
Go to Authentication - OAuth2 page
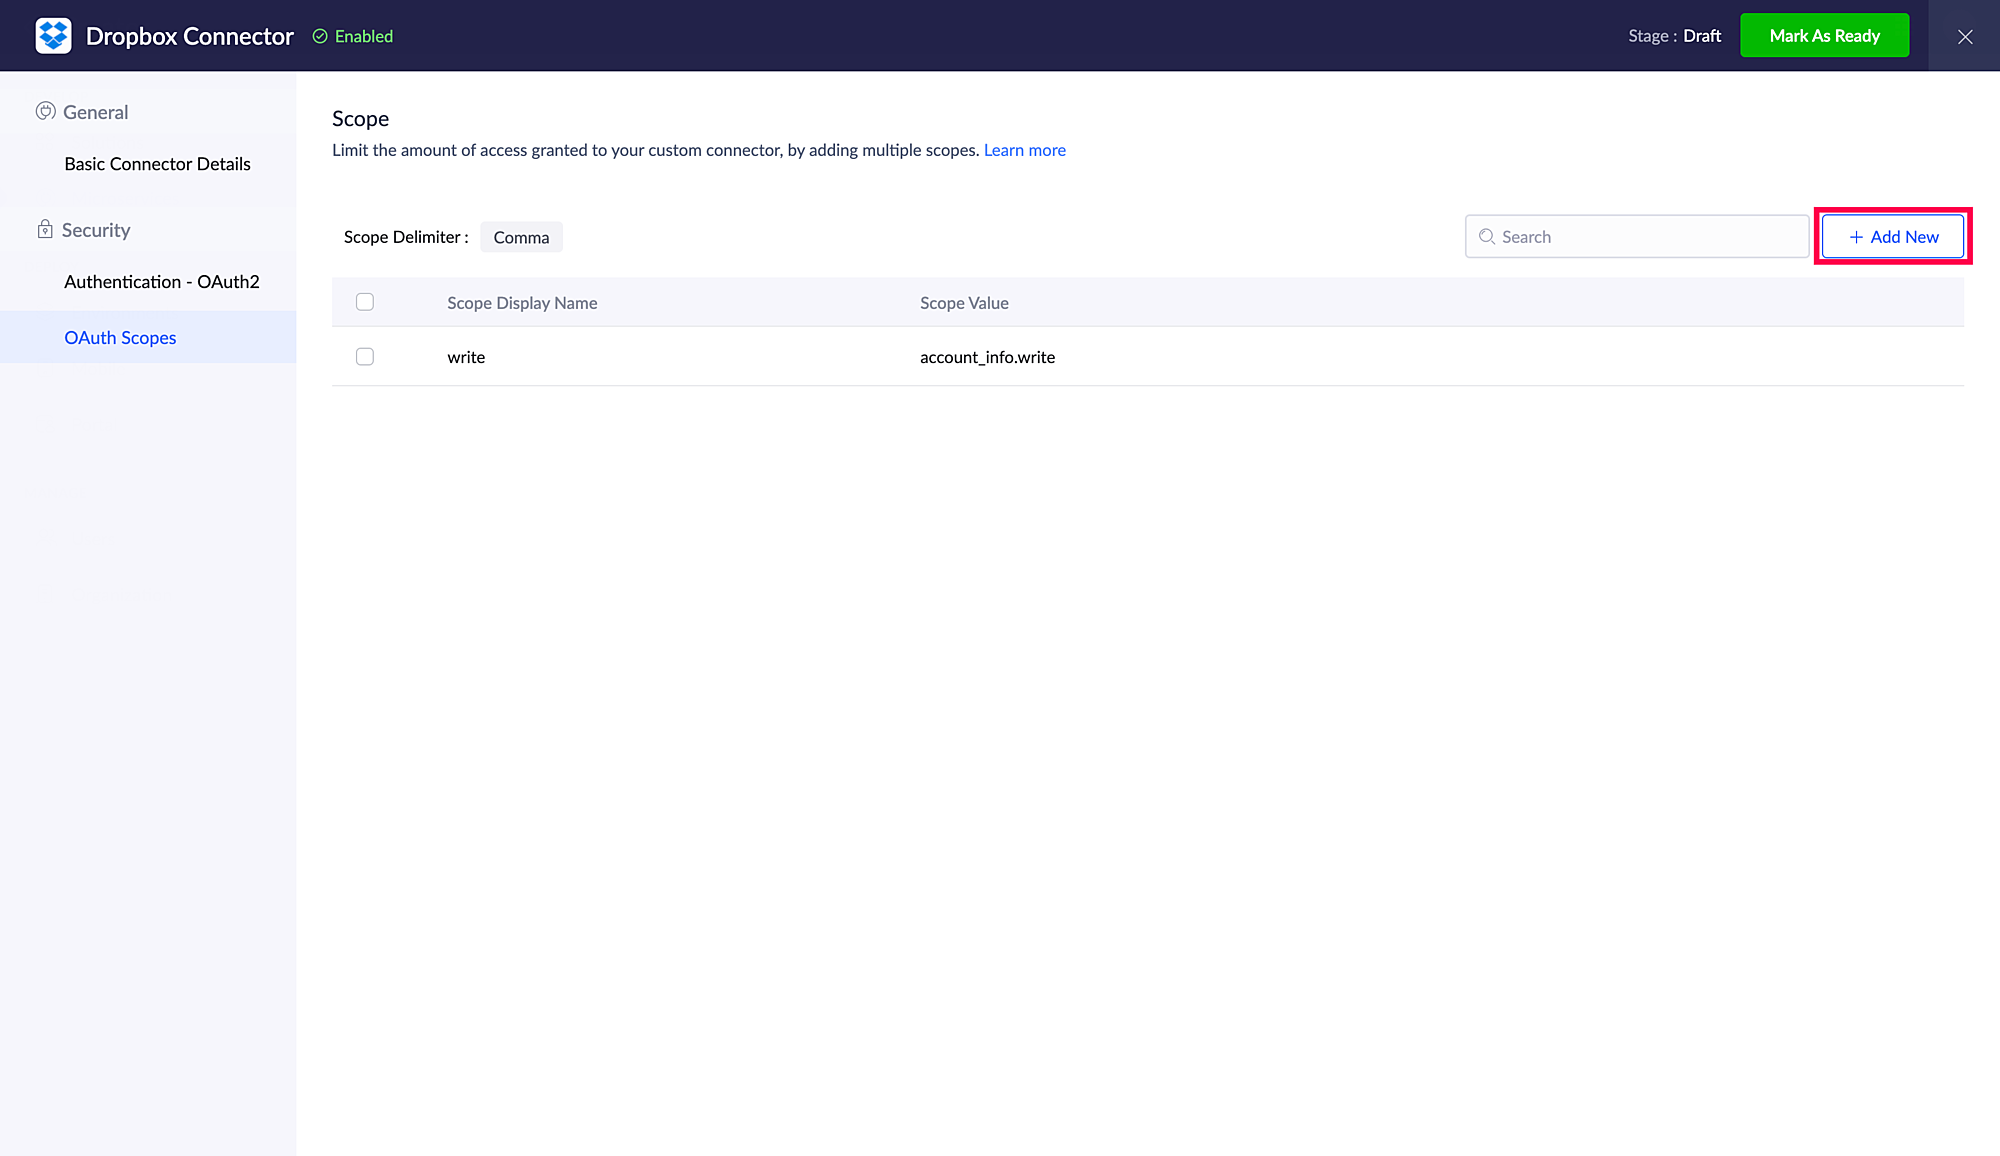point(161,282)
